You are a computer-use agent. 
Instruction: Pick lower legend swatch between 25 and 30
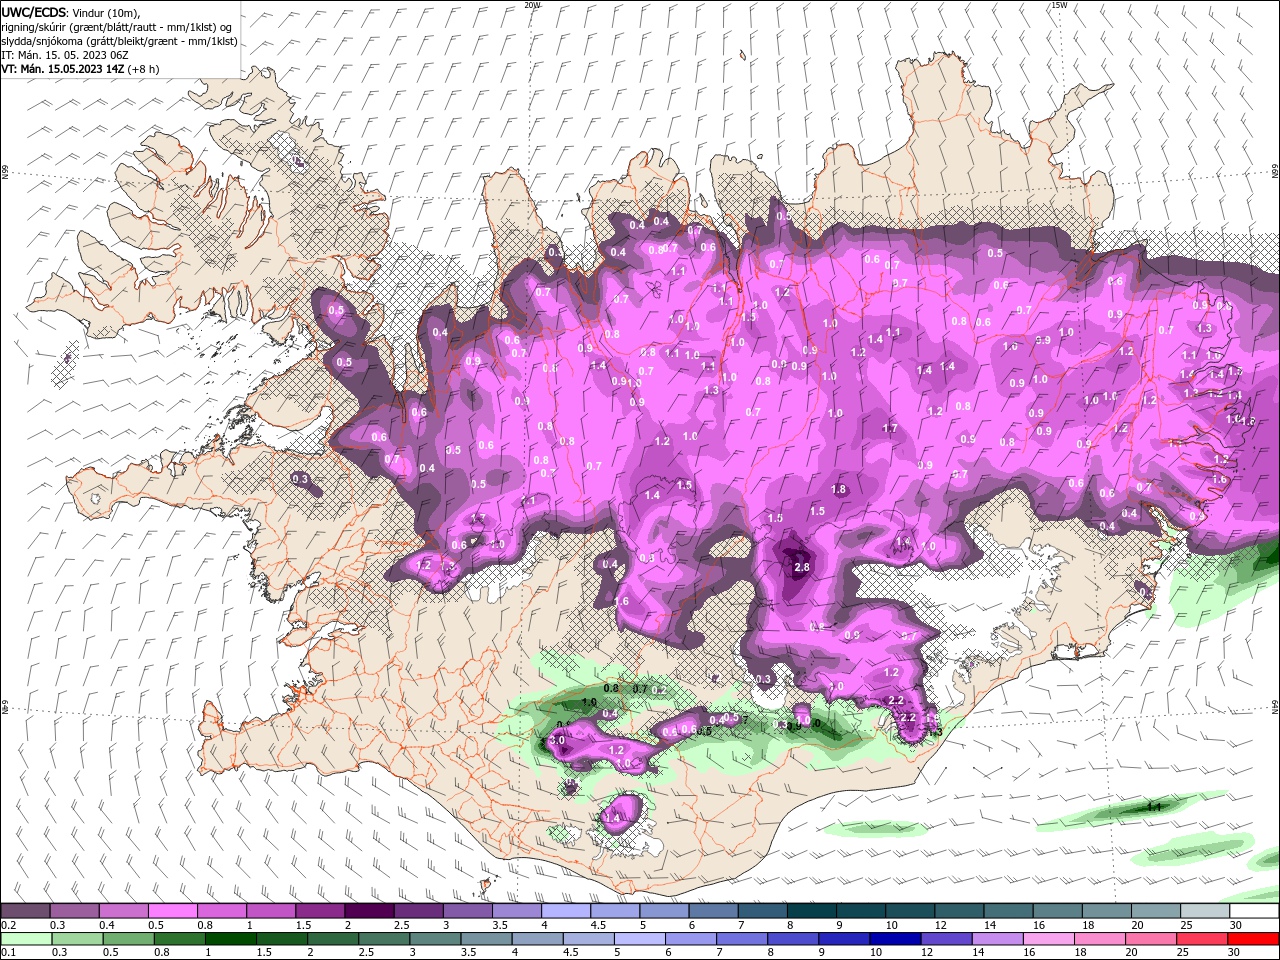click(x=1204, y=938)
